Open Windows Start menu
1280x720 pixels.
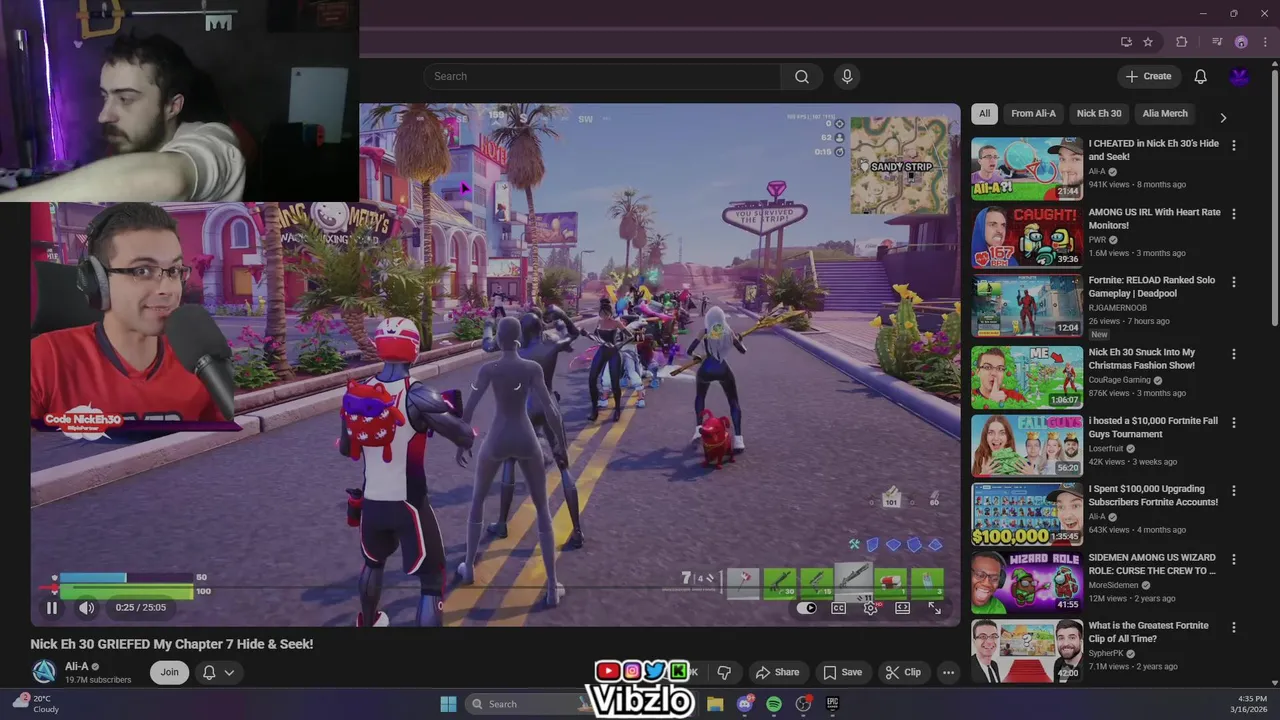[448, 704]
